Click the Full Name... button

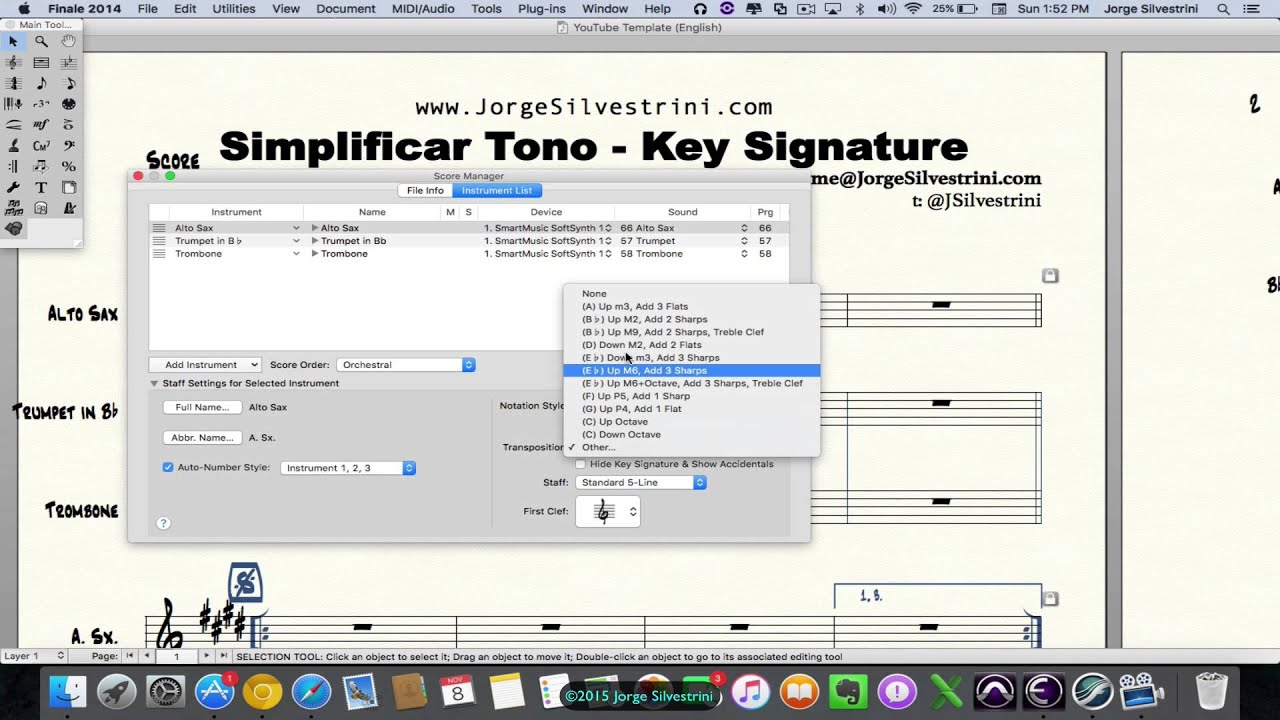(x=202, y=407)
